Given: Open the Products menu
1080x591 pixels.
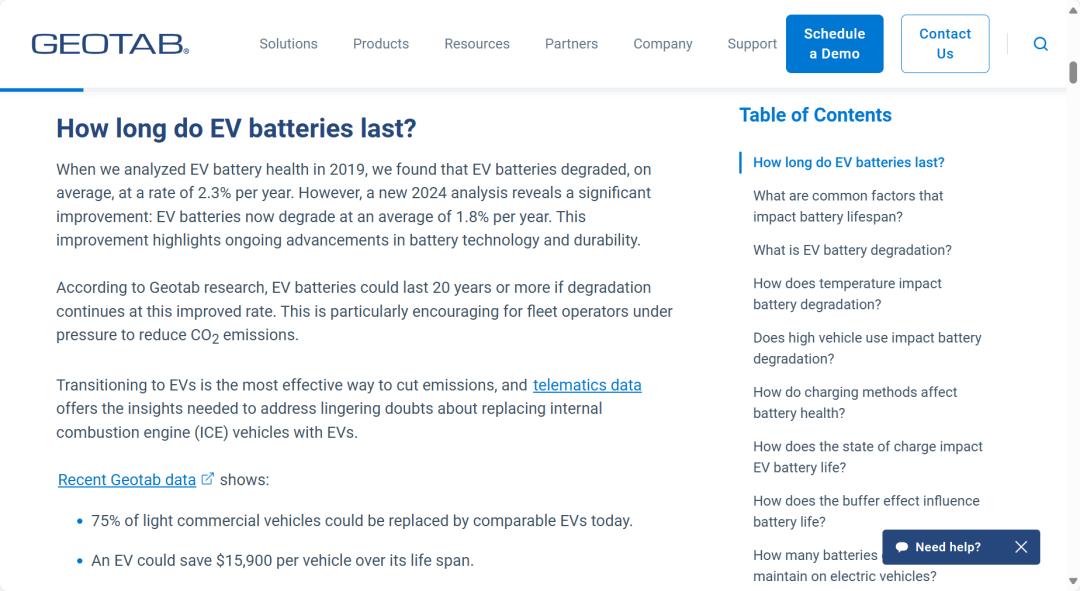Looking at the screenshot, I should pos(380,44).
